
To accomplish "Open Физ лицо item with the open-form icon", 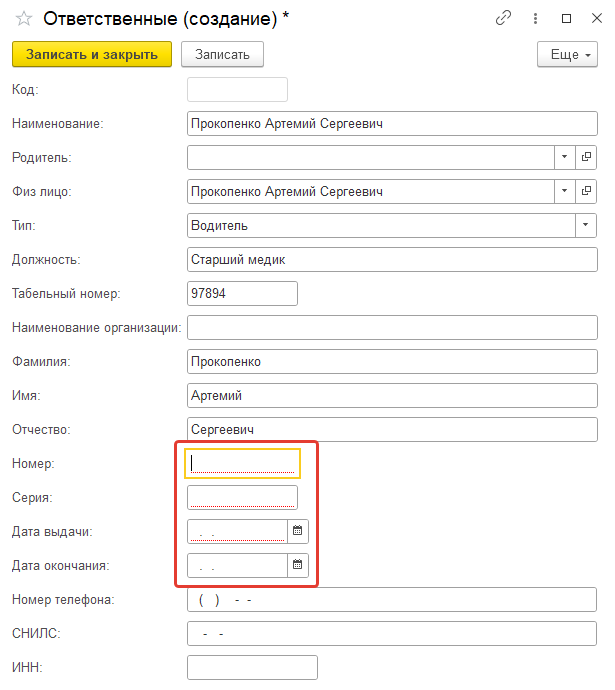I will pyautogui.click(x=586, y=191).
